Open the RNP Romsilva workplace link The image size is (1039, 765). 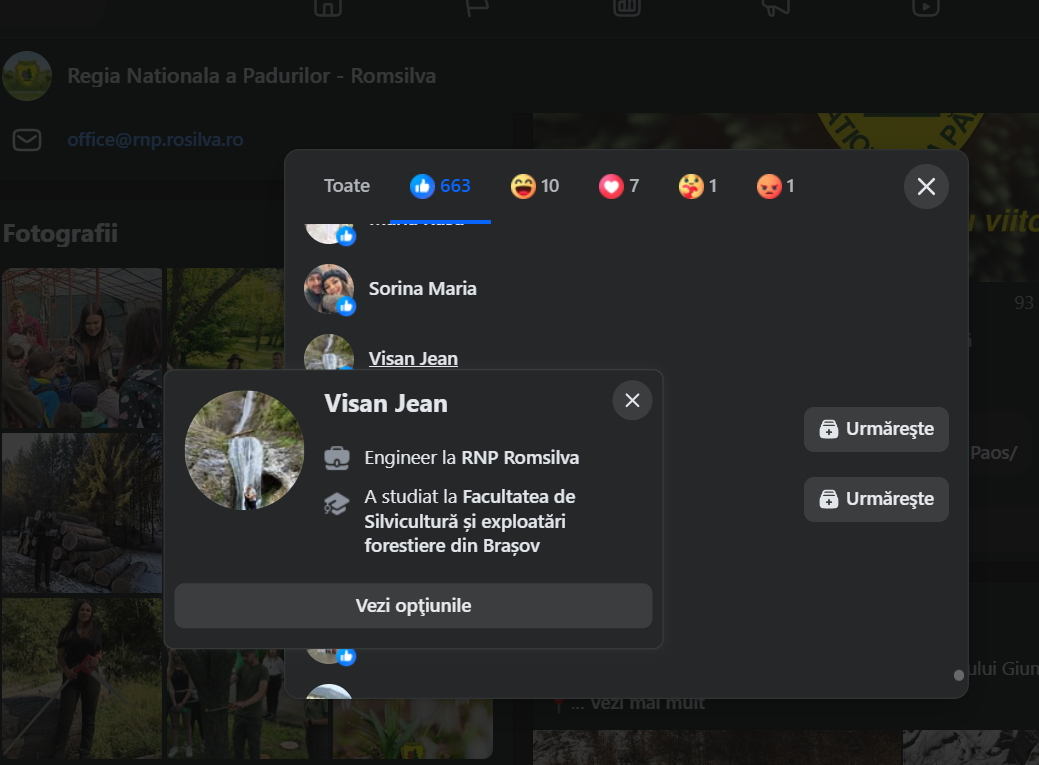tap(520, 459)
